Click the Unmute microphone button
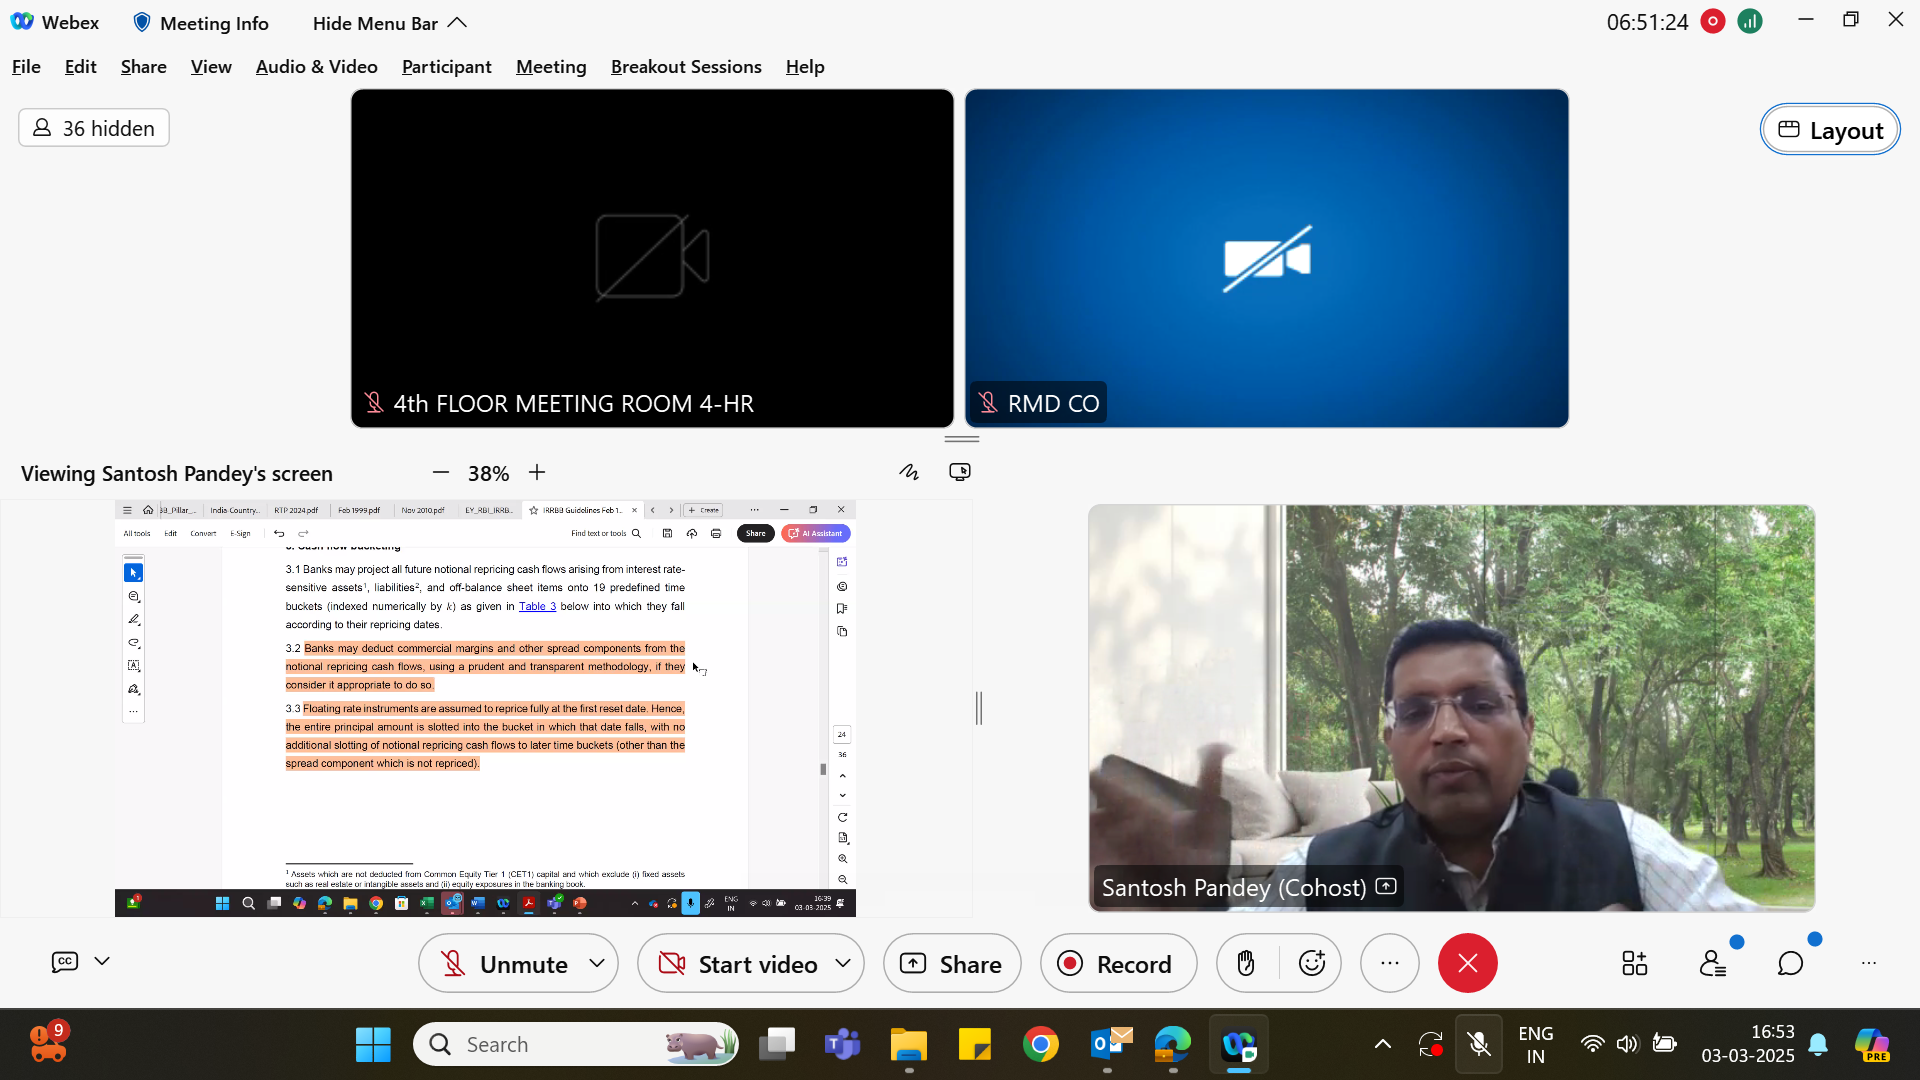 click(x=505, y=964)
